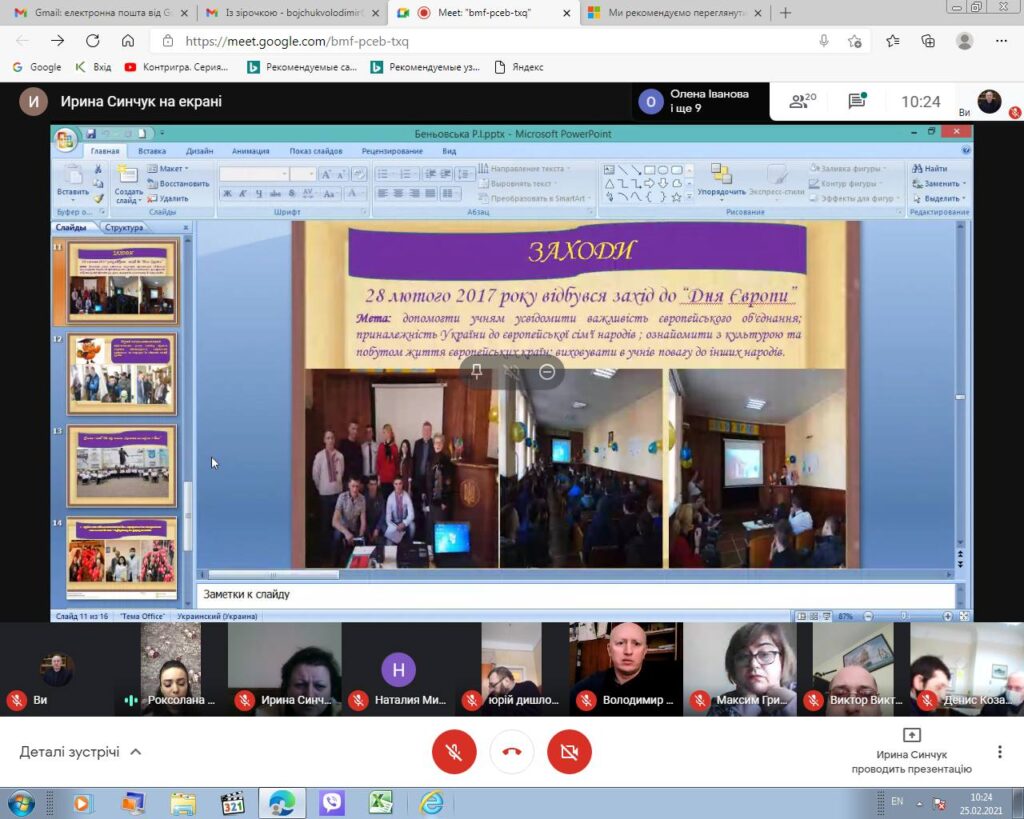Image resolution: width=1024 pixels, height=819 pixels.
Task: Unmute the microphone in Meet controls
Action: coord(454,752)
